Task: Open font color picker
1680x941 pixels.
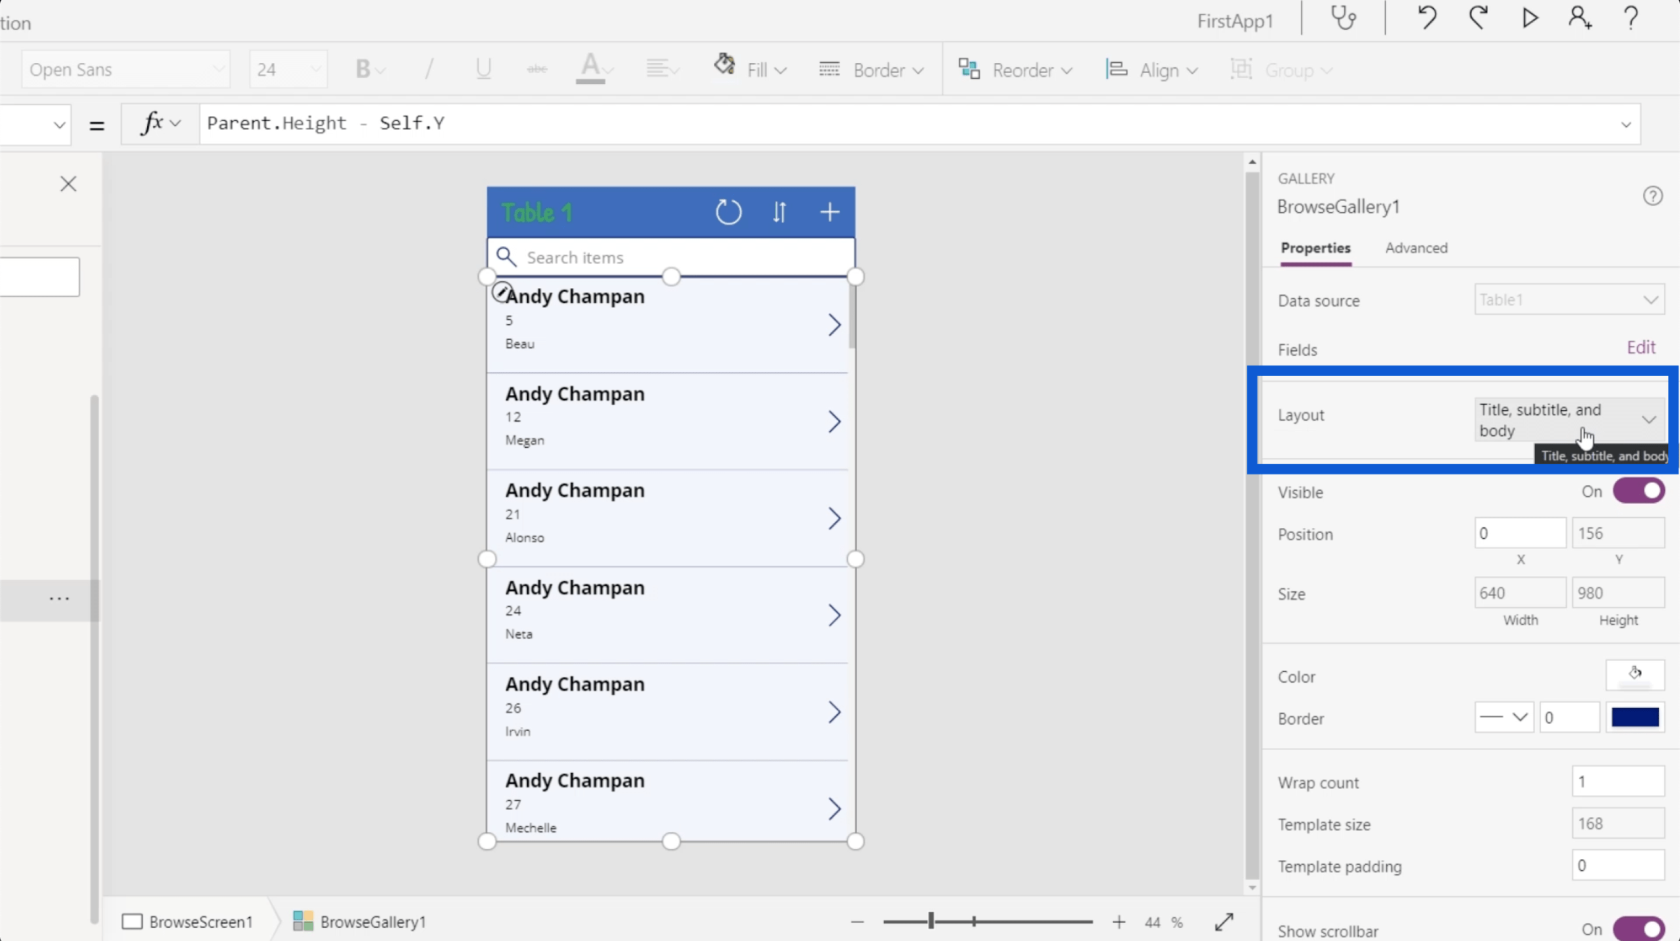Action: pos(594,68)
